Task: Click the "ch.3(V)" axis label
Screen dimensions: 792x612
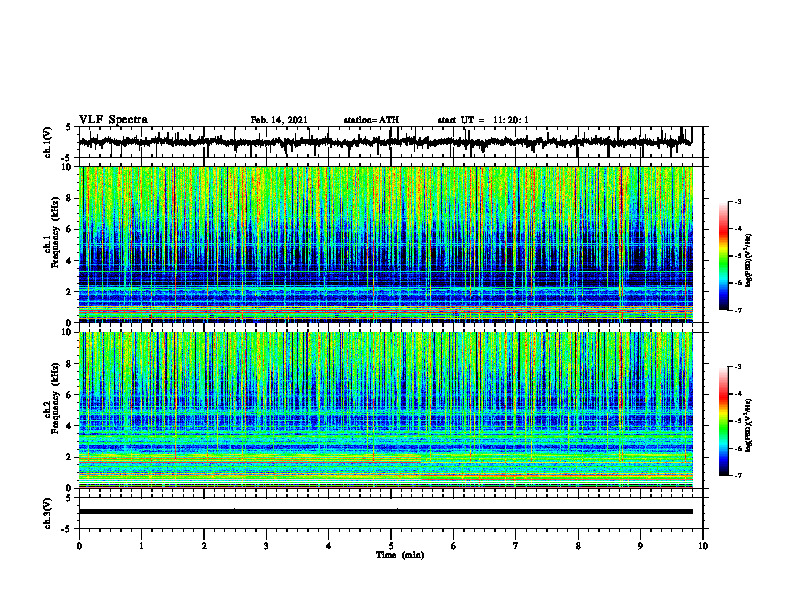Action: coord(48,514)
